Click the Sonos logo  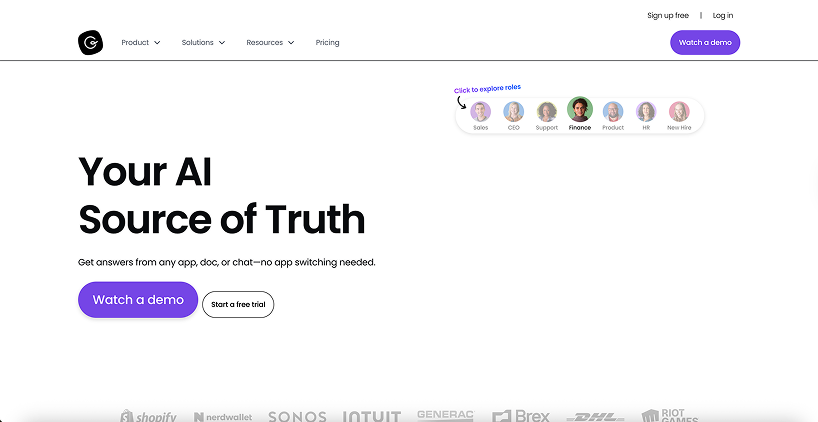pyautogui.click(x=297, y=416)
